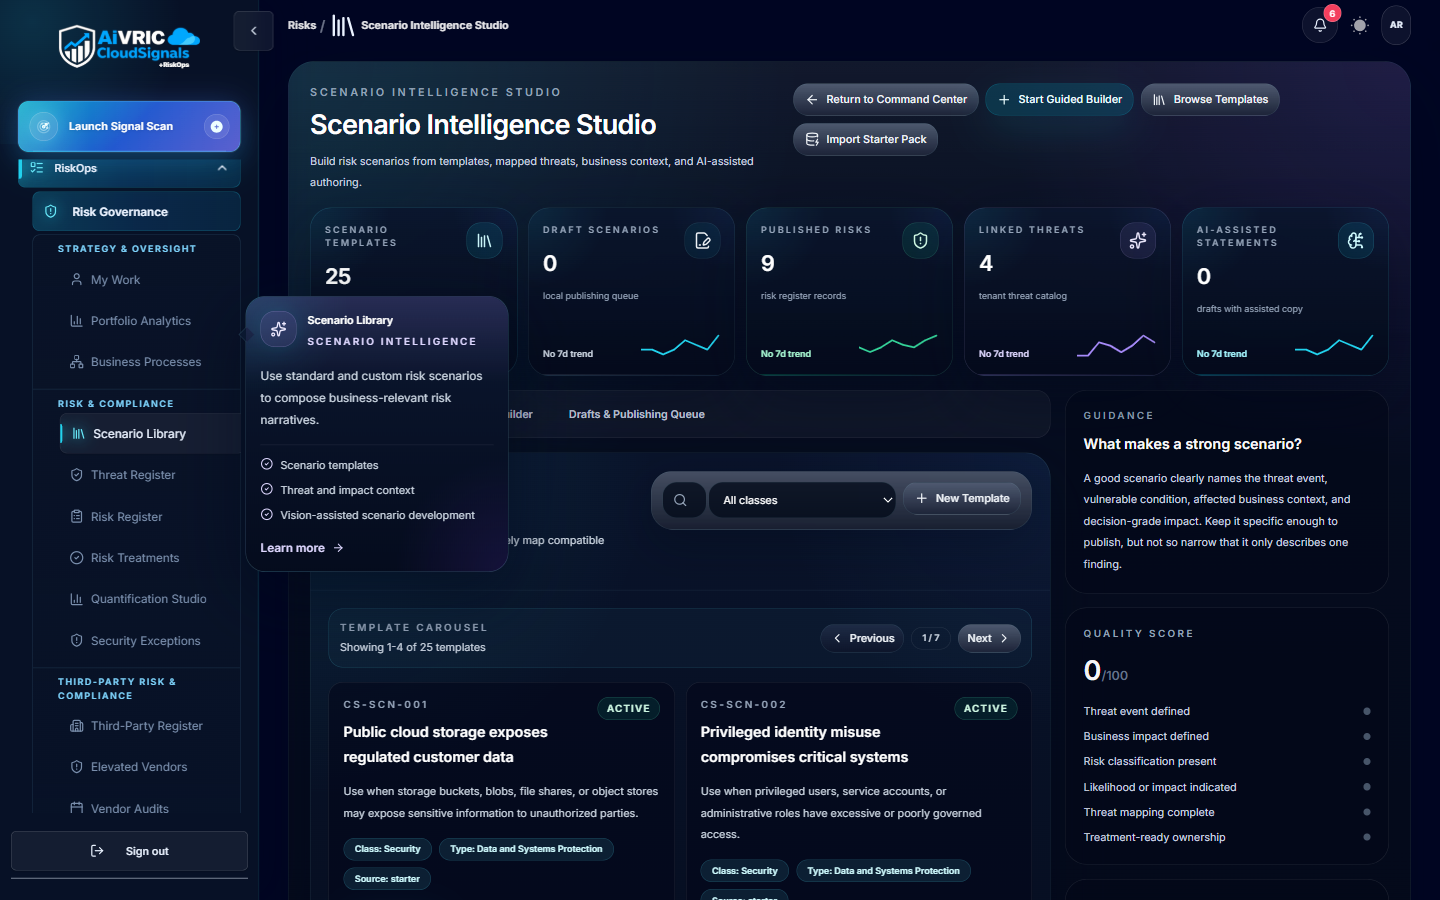Open the All classes dropdown

point(802,500)
